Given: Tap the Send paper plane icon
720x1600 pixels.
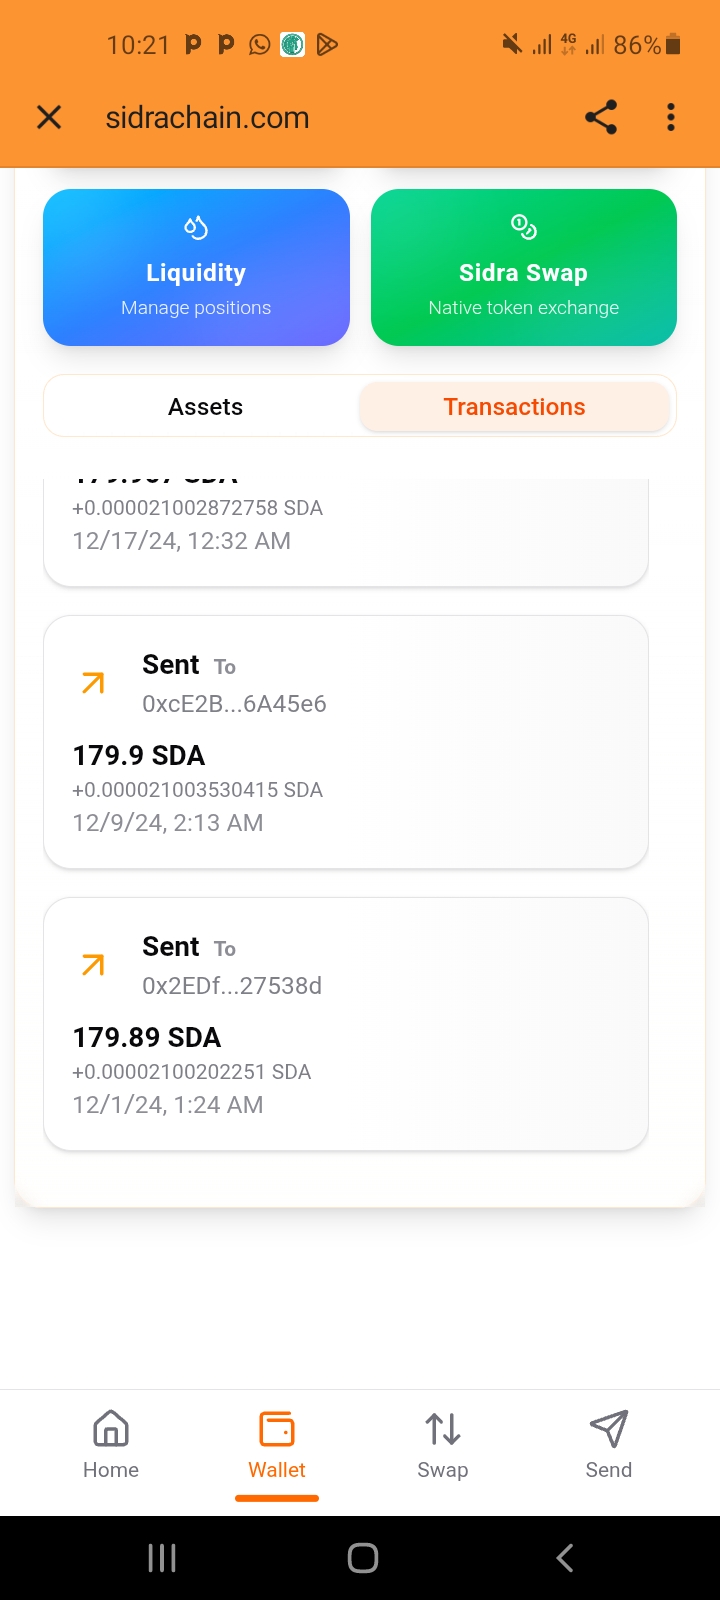Looking at the screenshot, I should click(608, 1430).
